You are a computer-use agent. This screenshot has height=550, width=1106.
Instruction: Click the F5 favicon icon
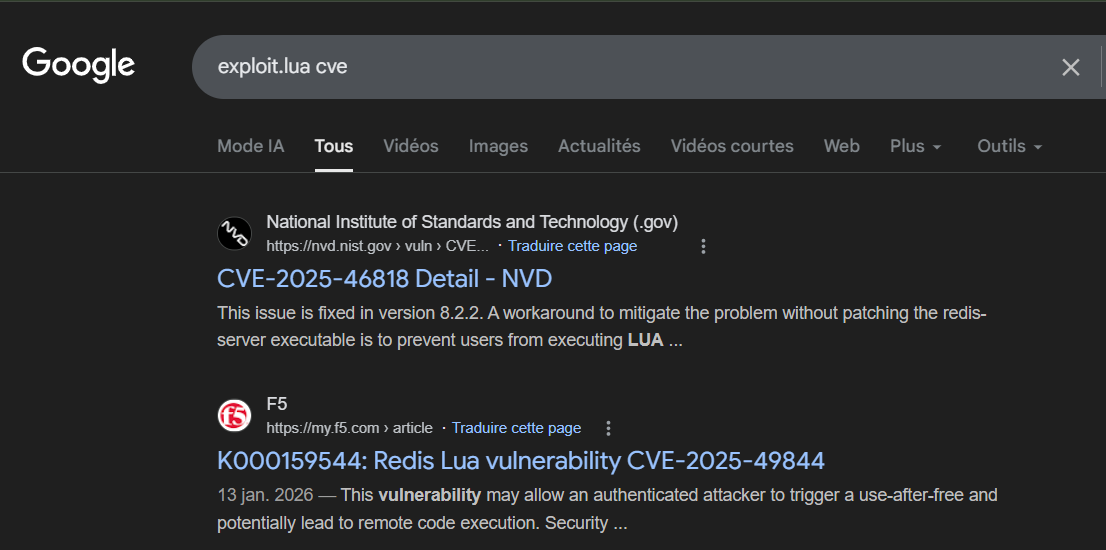[234, 415]
